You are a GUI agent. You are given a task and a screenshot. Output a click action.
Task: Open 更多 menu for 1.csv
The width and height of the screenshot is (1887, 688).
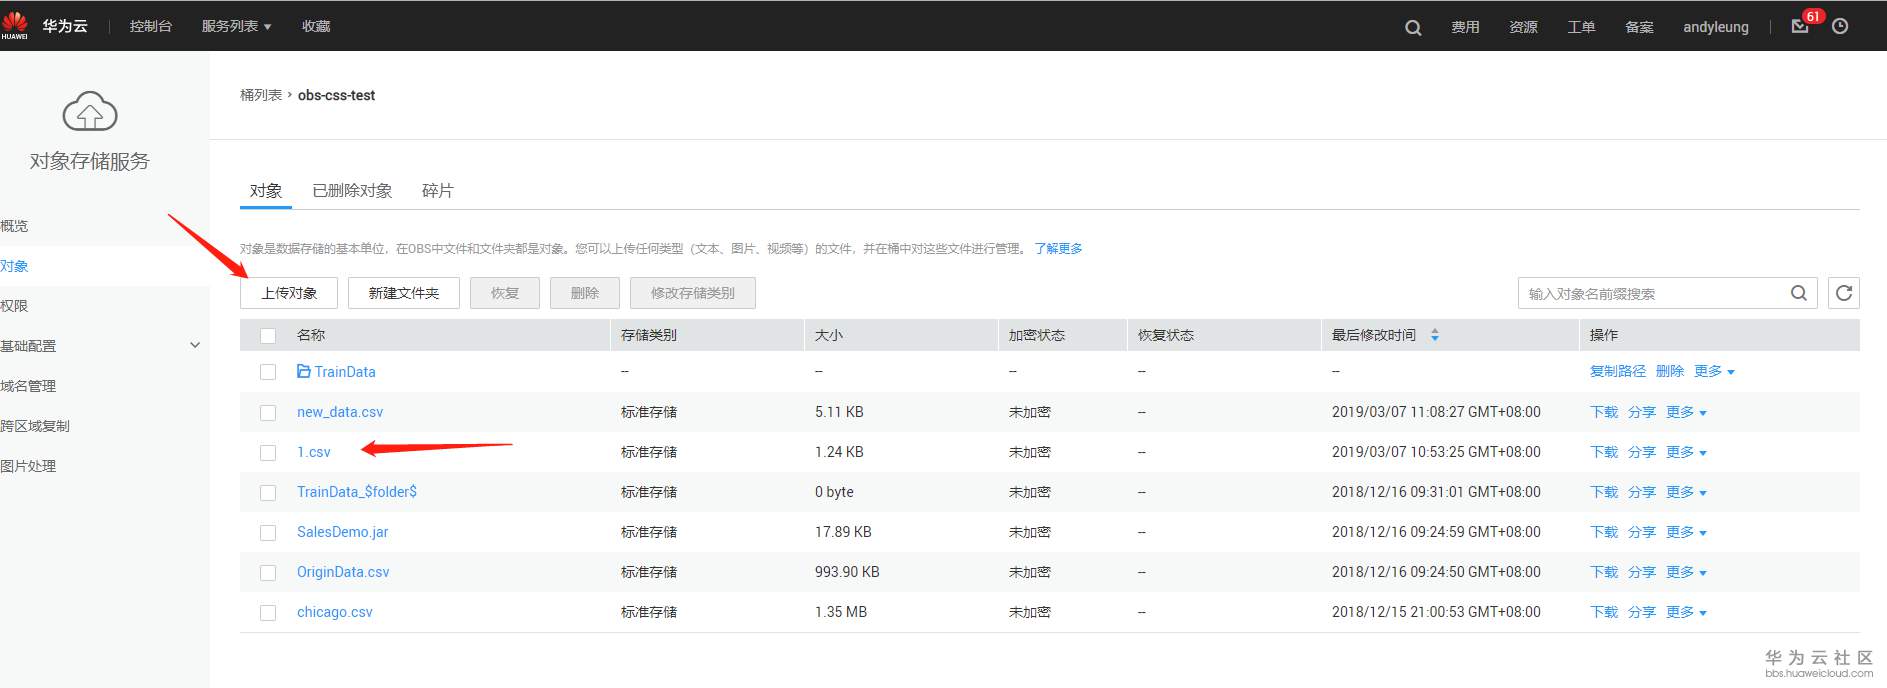(1686, 452)
